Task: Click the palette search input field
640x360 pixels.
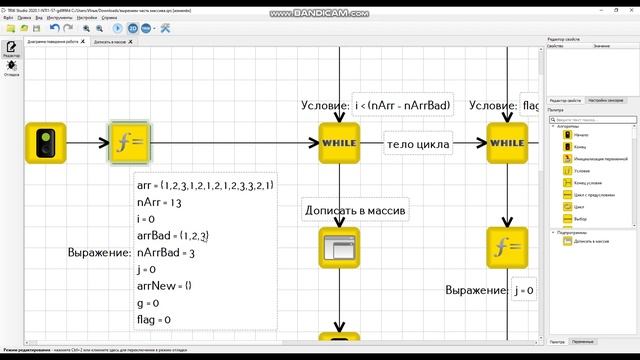Action: (593, 120)
